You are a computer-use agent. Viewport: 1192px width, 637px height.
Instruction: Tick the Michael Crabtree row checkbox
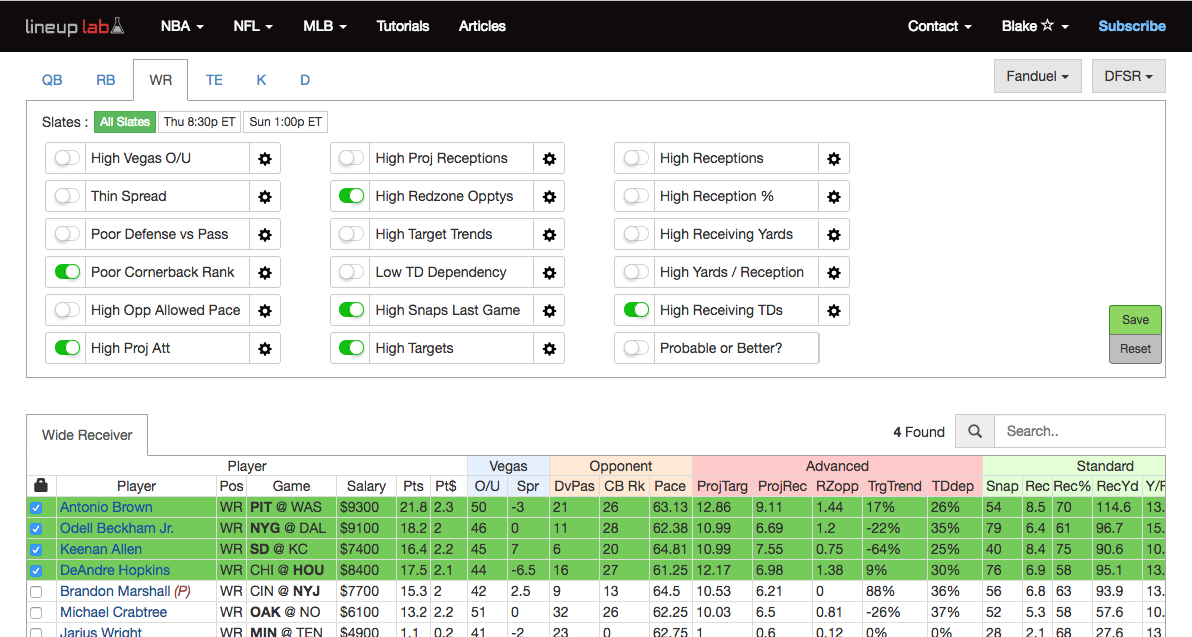[36, 613]
